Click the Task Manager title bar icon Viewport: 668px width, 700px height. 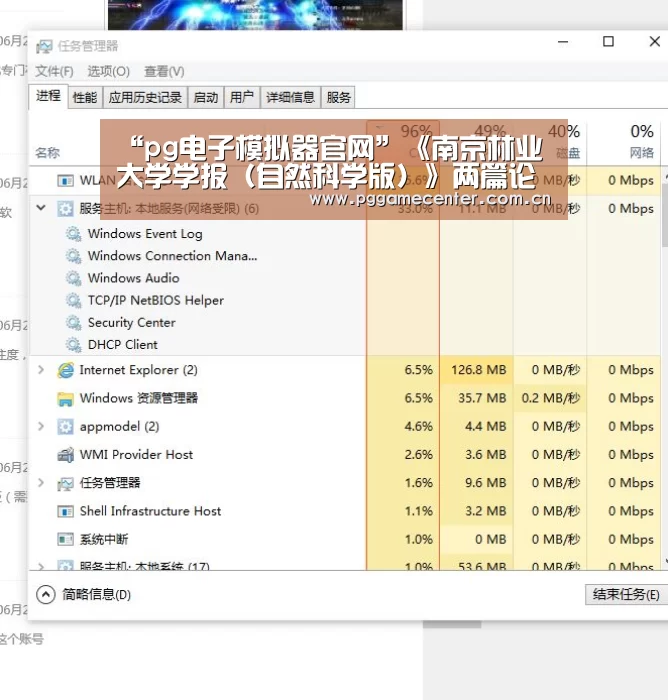44,46
